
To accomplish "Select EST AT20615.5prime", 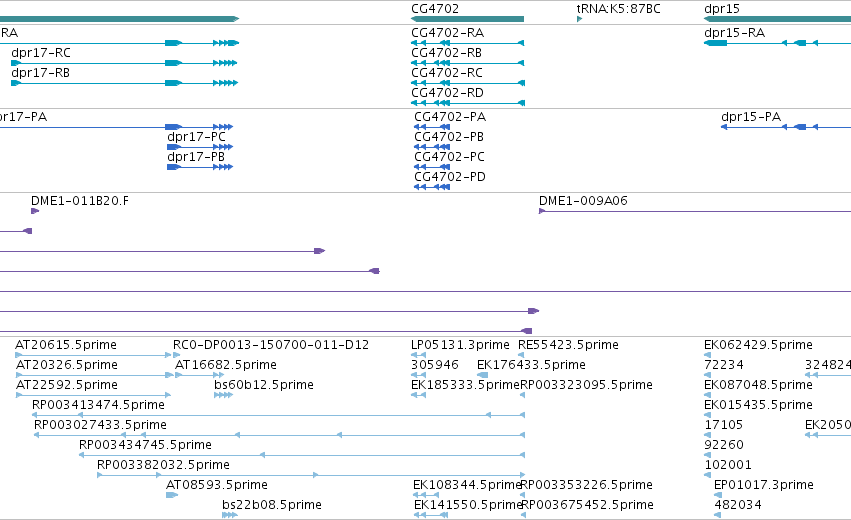I will (66, 345).
